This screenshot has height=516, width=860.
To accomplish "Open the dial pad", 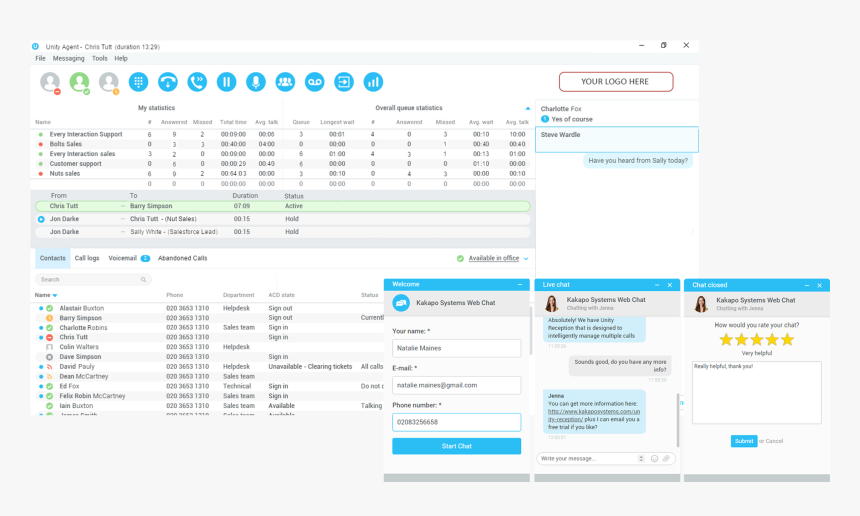I will click(138, 82).
